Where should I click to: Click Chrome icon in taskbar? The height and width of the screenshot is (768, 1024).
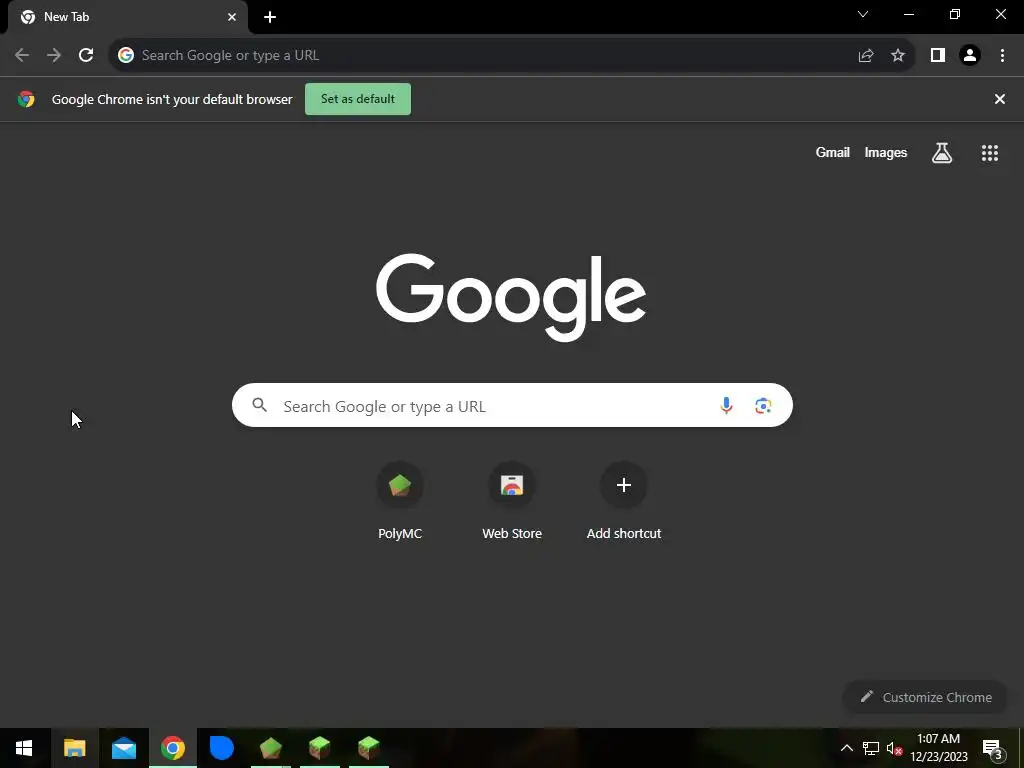pos(172,748)
